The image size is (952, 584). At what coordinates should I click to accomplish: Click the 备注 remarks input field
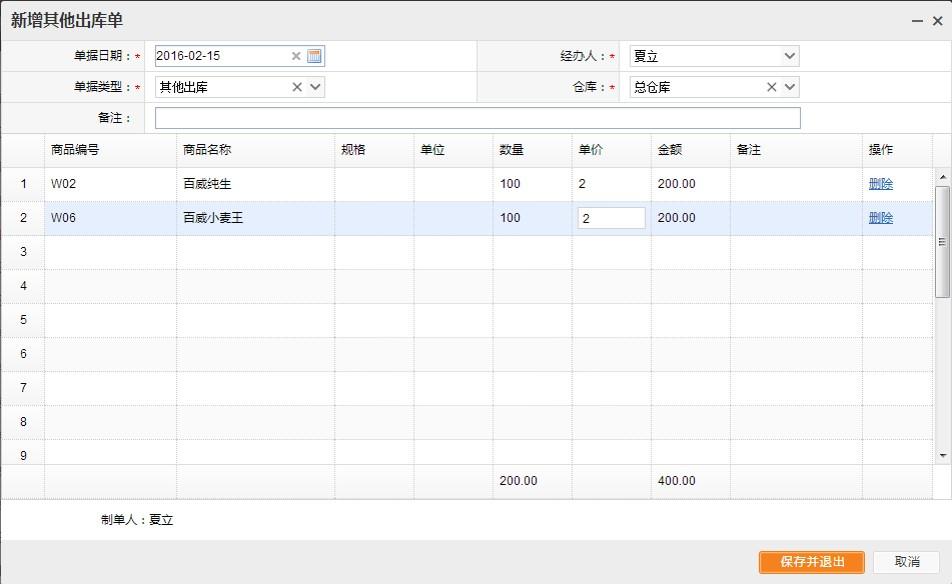pyautogui.click(x=477, y=118)
